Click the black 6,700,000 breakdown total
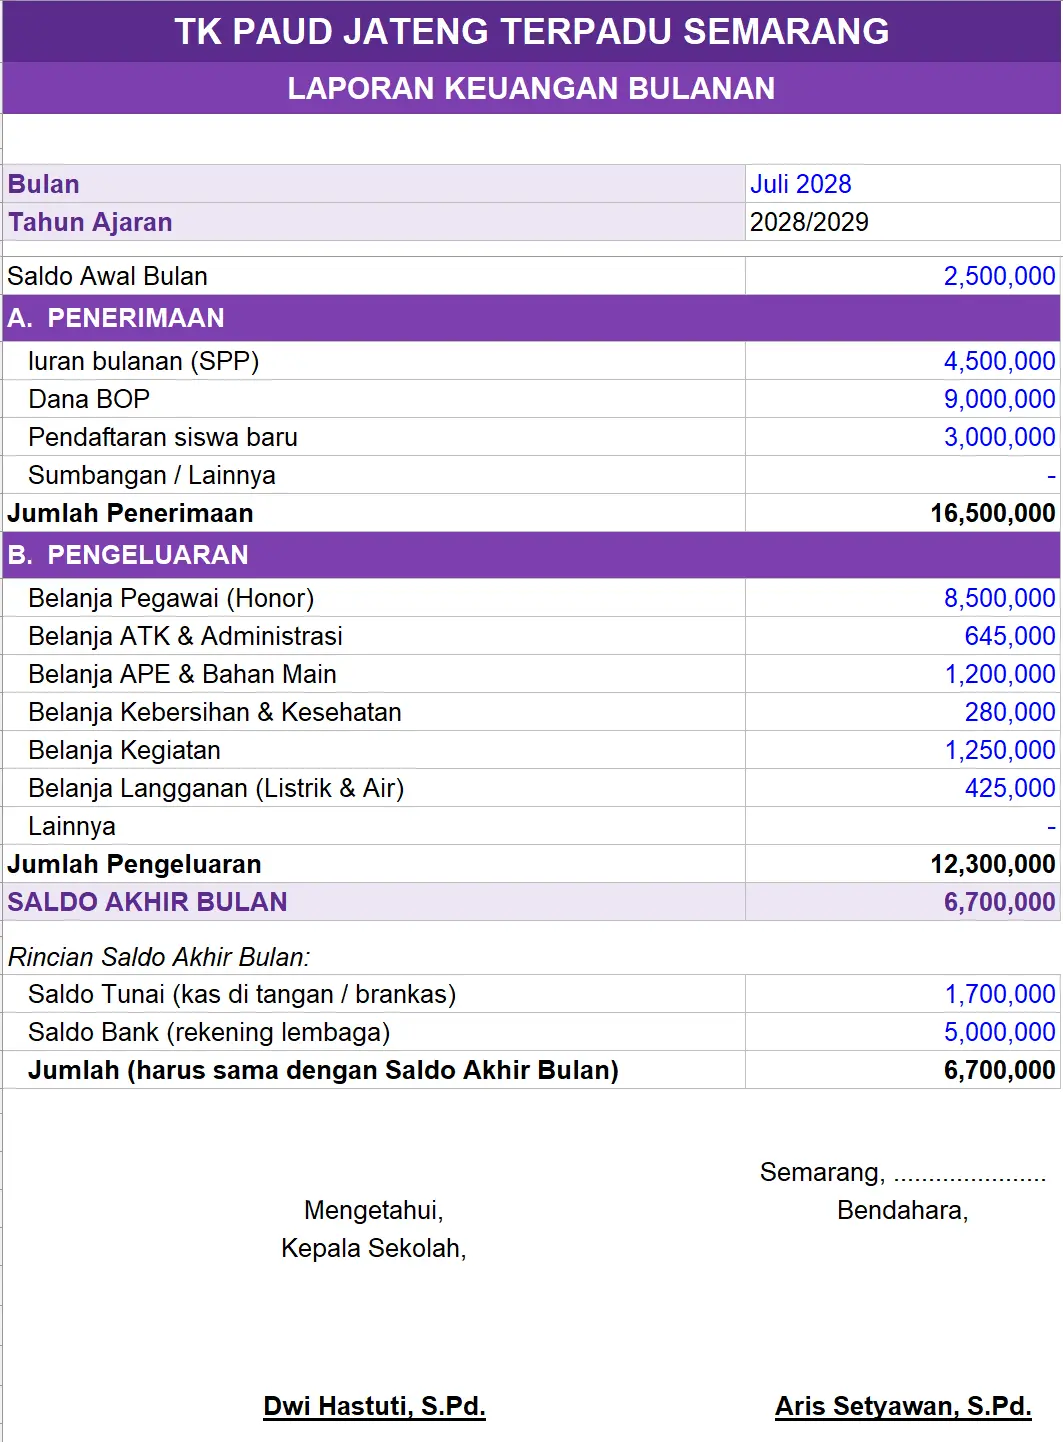The height and width of the screenshot is (1442, 1063). [1000, 1070]
